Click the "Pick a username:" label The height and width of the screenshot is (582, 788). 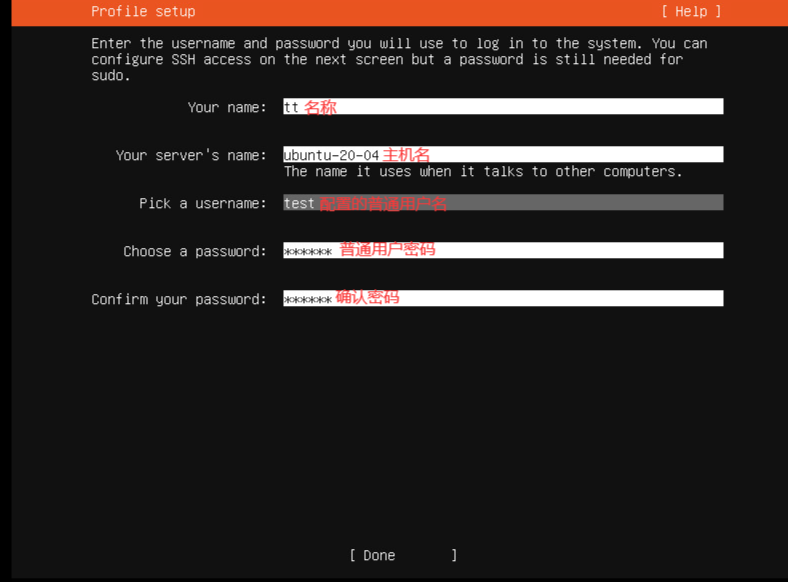[203, 203]
